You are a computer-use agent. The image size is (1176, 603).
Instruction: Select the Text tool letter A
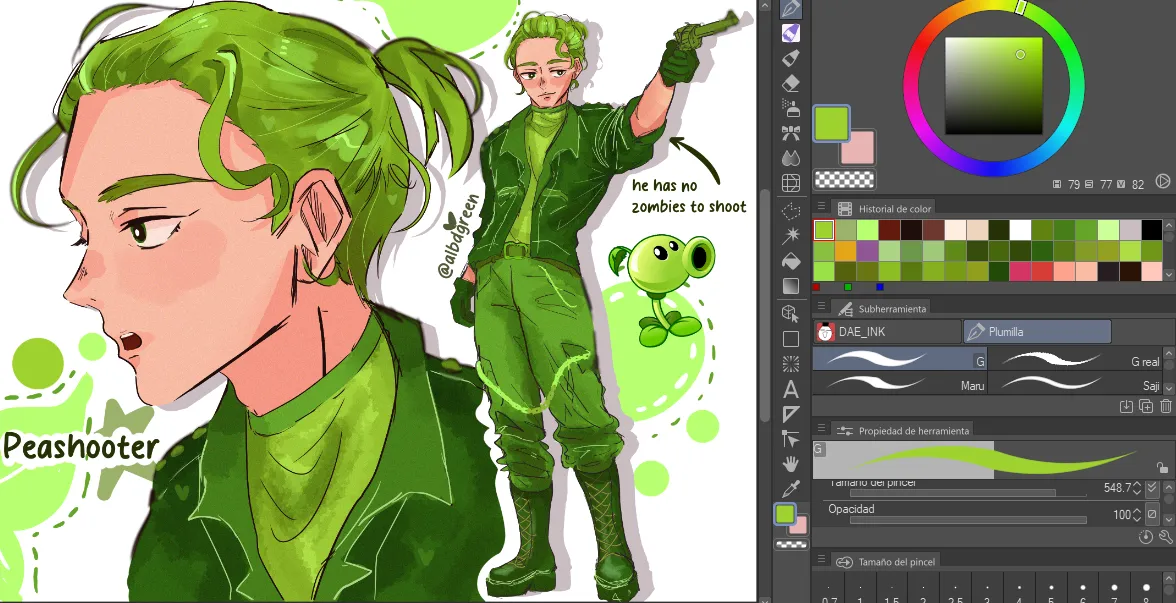click(790, 389)
